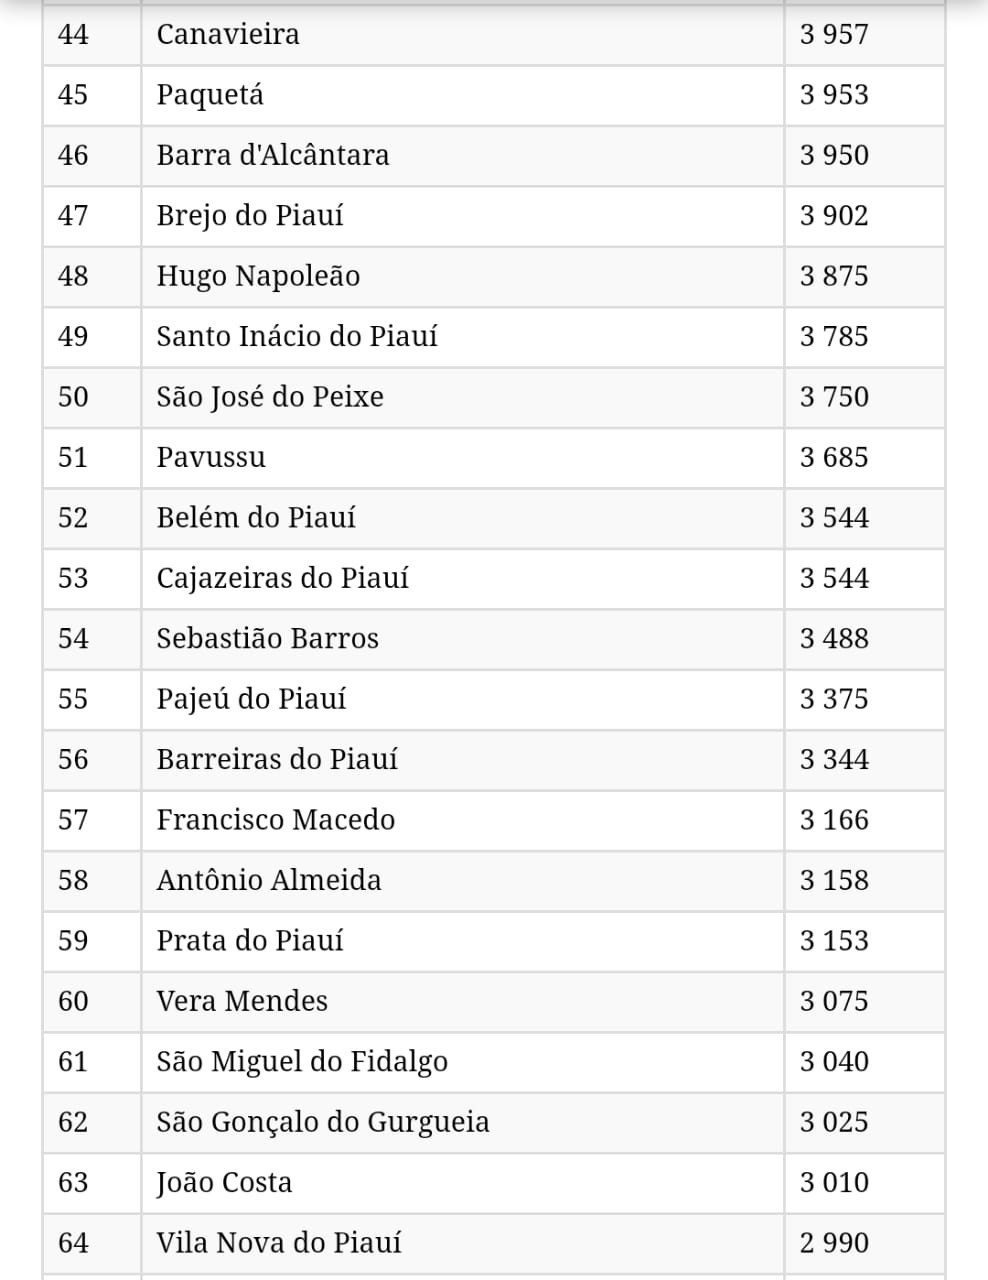Select Vera Mendes population 3 075
The width and height of the screenshot is (988, 1280).
(x=834, y=1001)
